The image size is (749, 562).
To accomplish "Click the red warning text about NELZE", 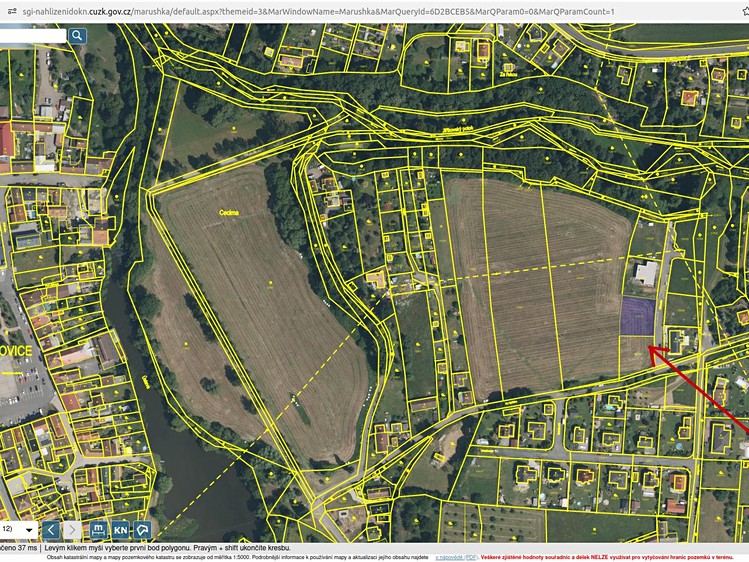I will click(x=607, y=557).
